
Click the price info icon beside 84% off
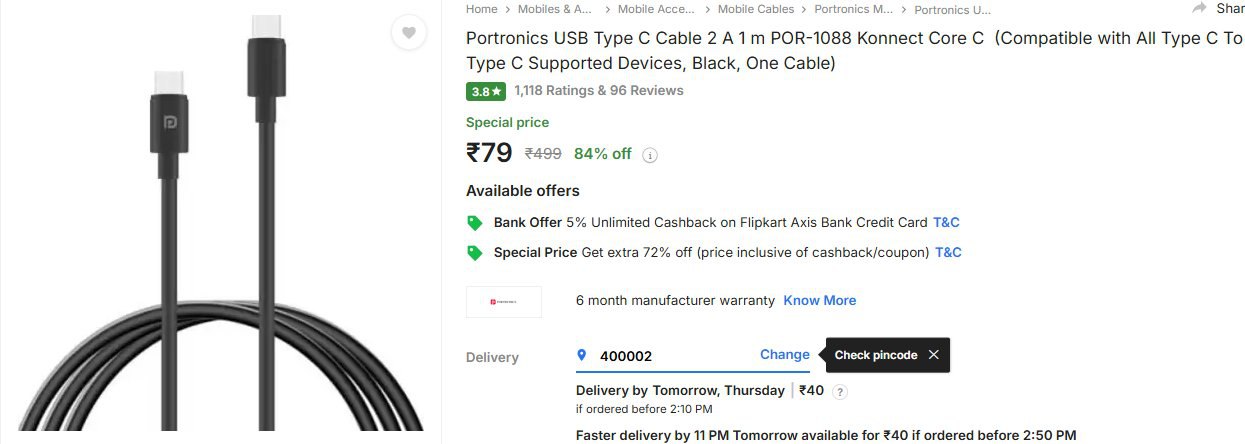[x=650, y=155]
